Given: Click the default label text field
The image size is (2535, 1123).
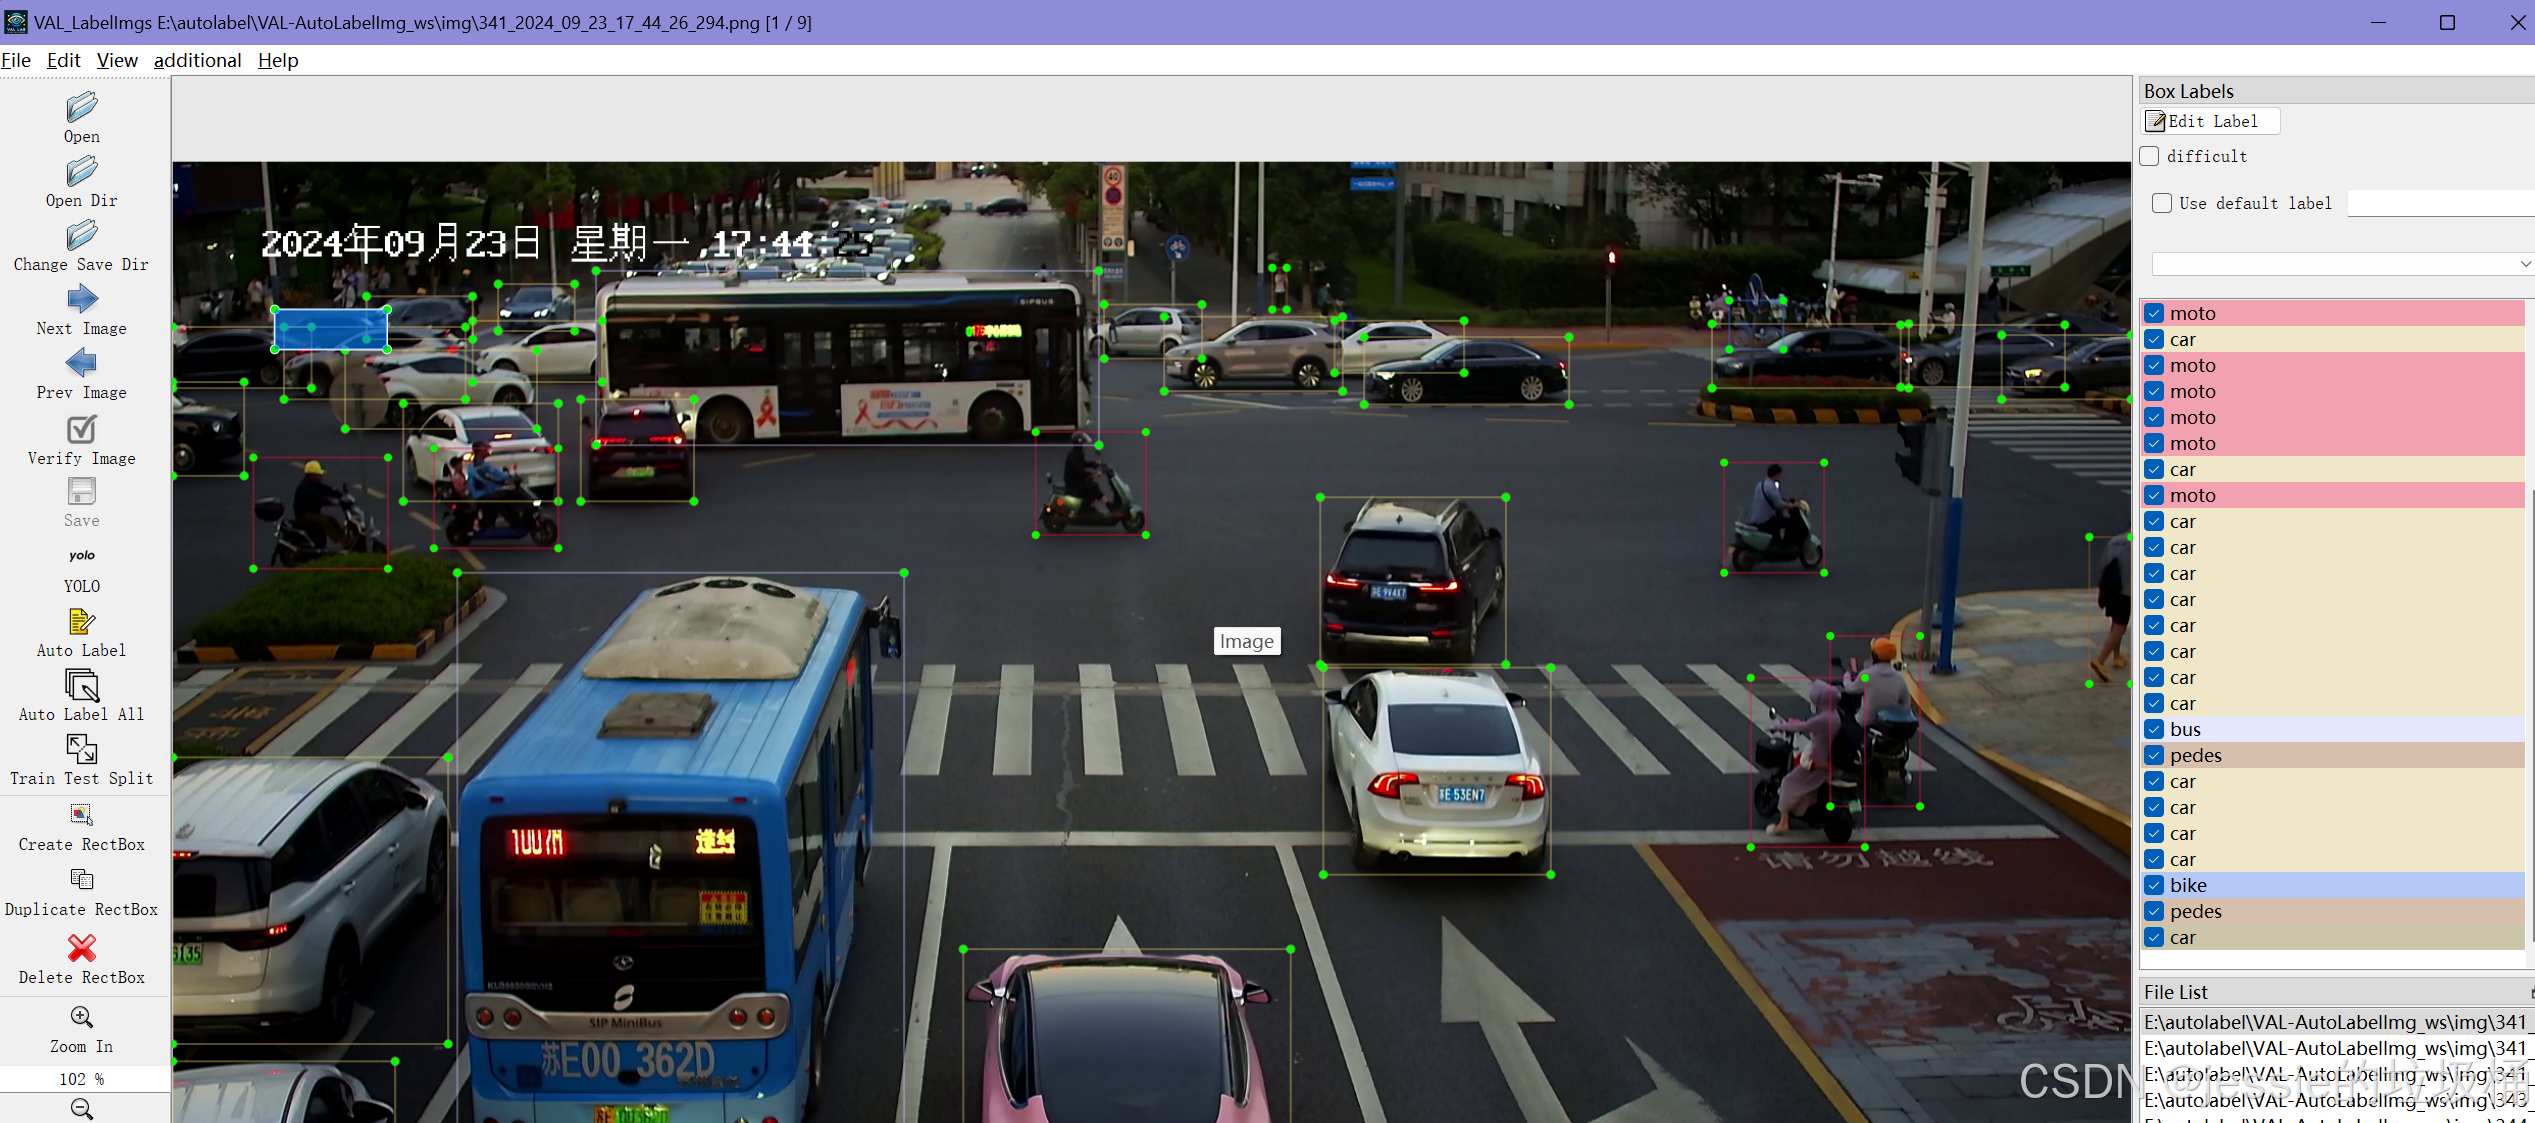Looking at the screenshot, I should pyautogui.click(x=2440, y=203).
